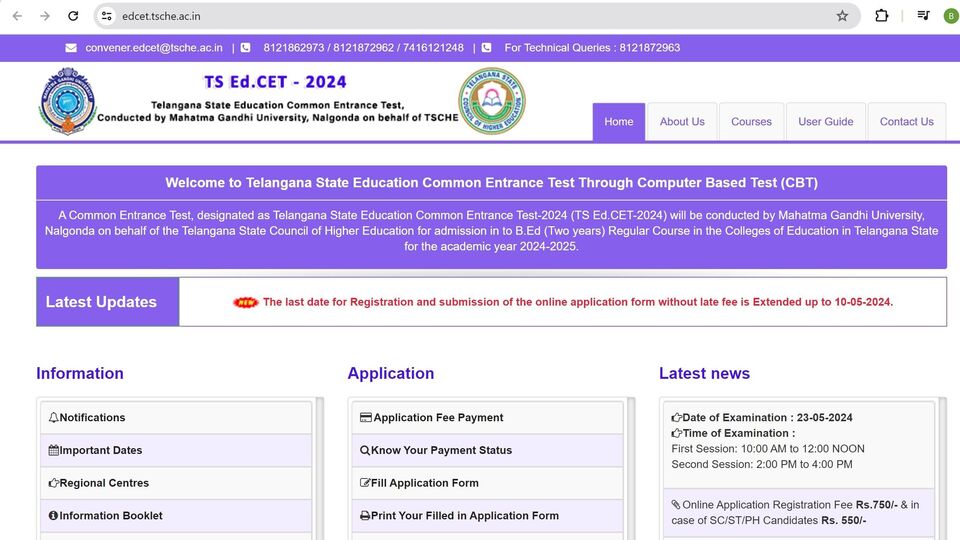
Task: Open the User Guide tab
Action: pos(825,122)
